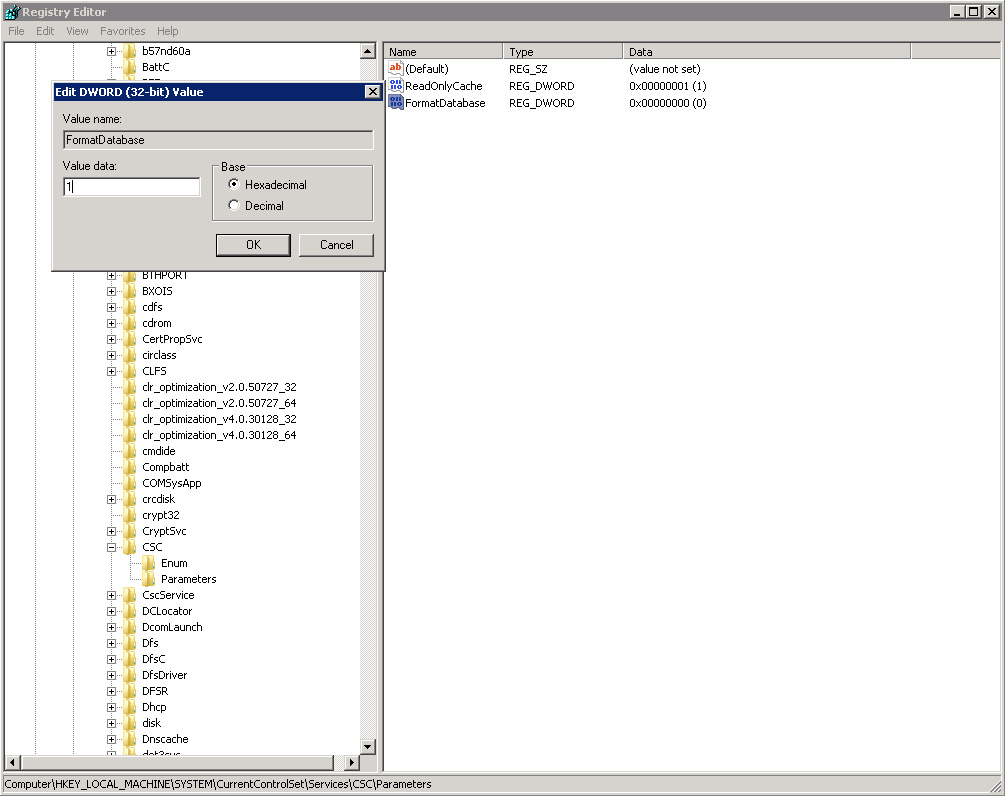
Task: Expand the BXOIS tree node
Action: coord(112,291)
